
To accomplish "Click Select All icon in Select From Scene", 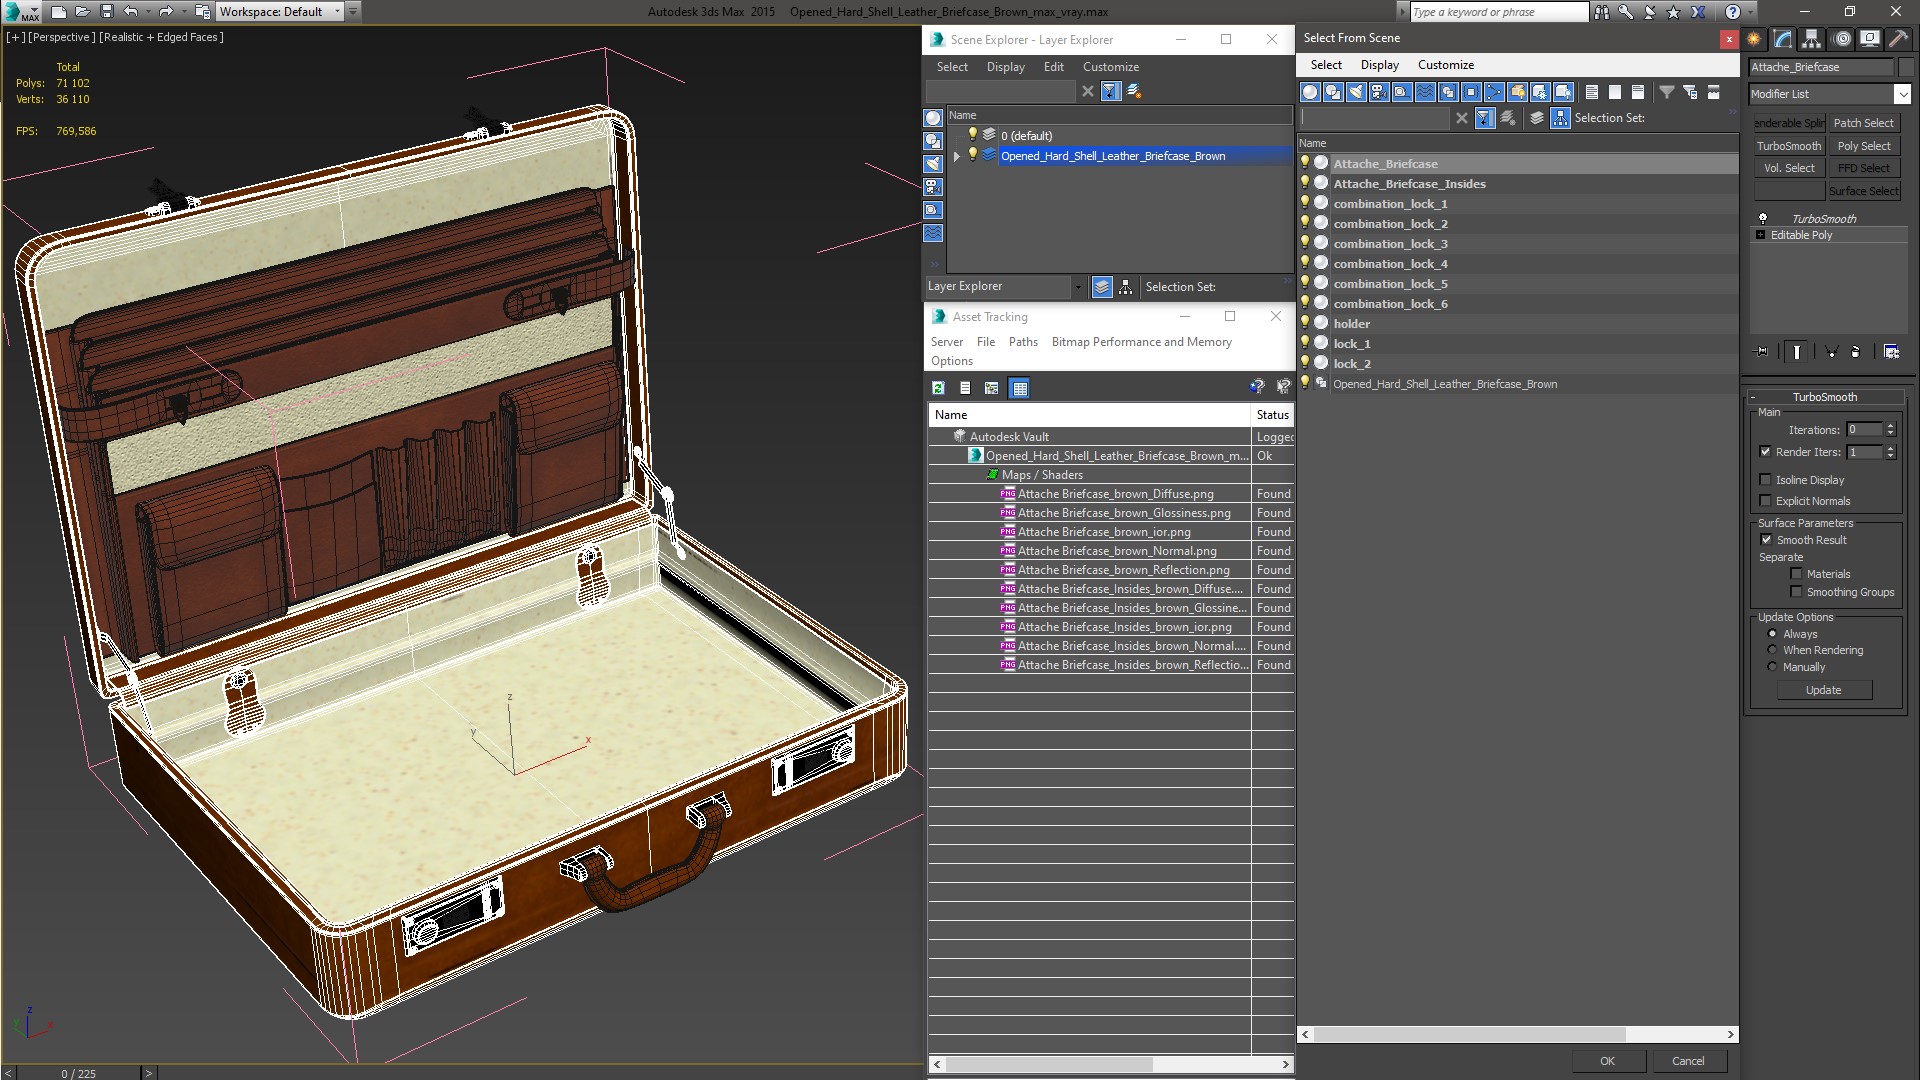I will (x=1592, y=92).
